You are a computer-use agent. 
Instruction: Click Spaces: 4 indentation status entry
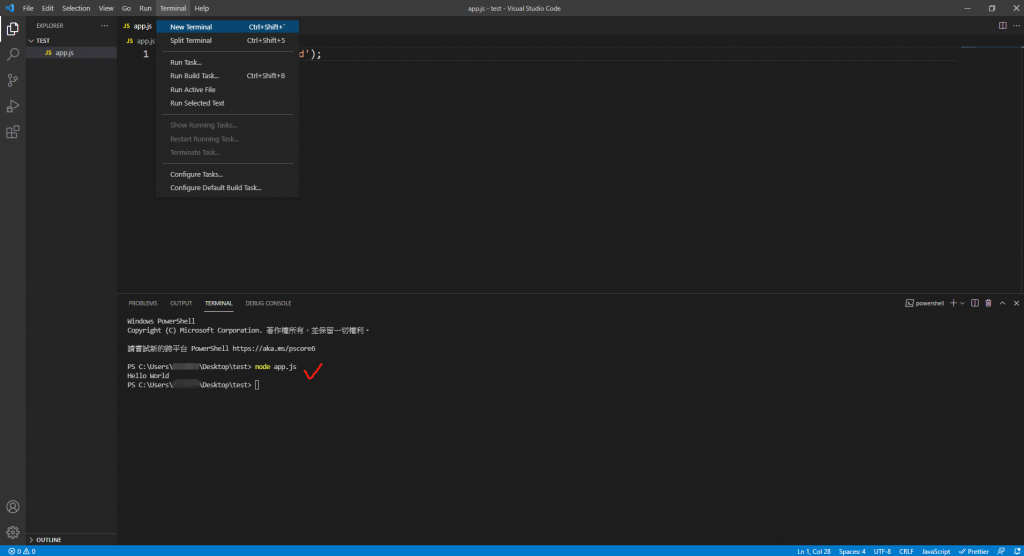(852, 551)
